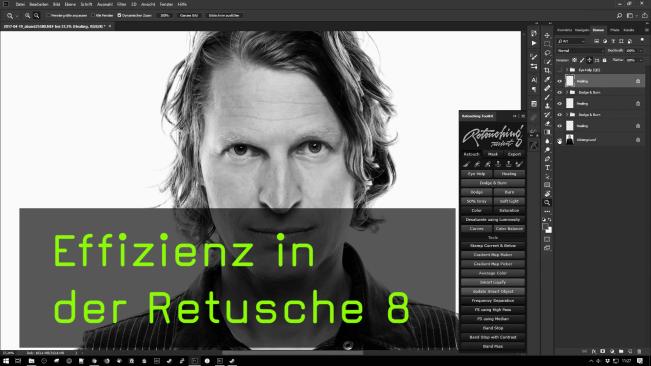
Task: Click the Frequency Separation button
Action: tap(493, 300)
